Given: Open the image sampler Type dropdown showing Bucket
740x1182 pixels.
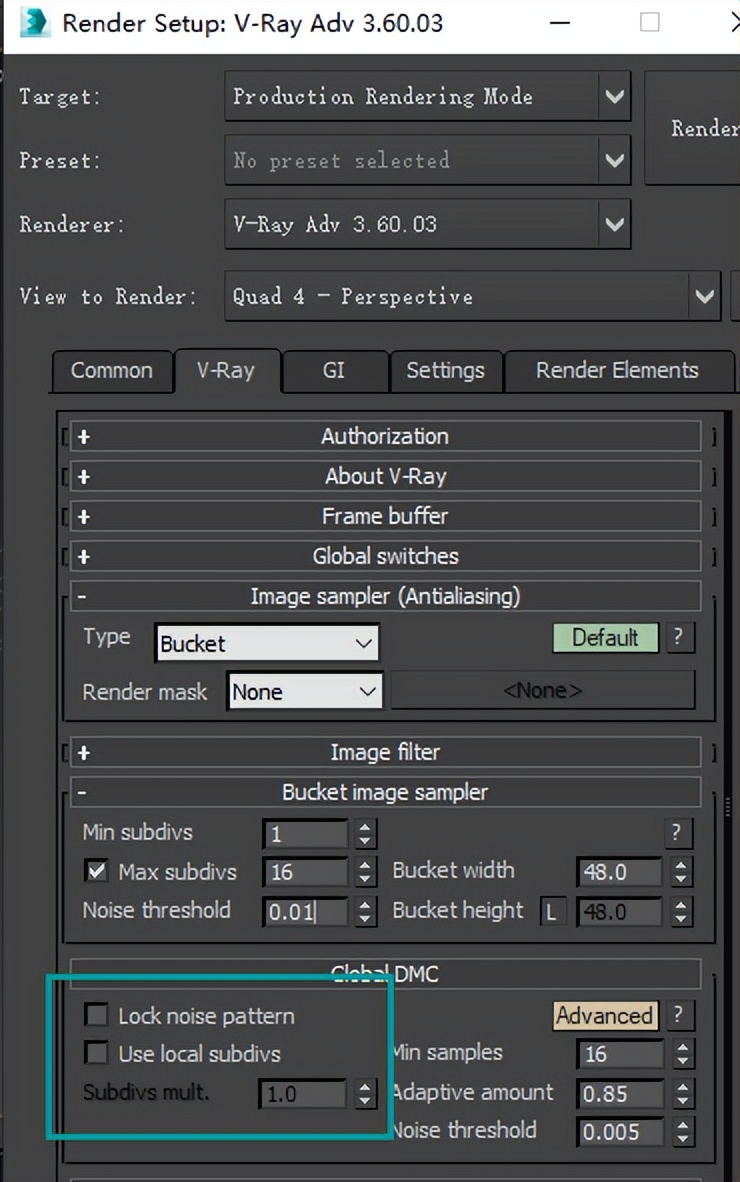Looking at the screenshot, I should point(267,643).
